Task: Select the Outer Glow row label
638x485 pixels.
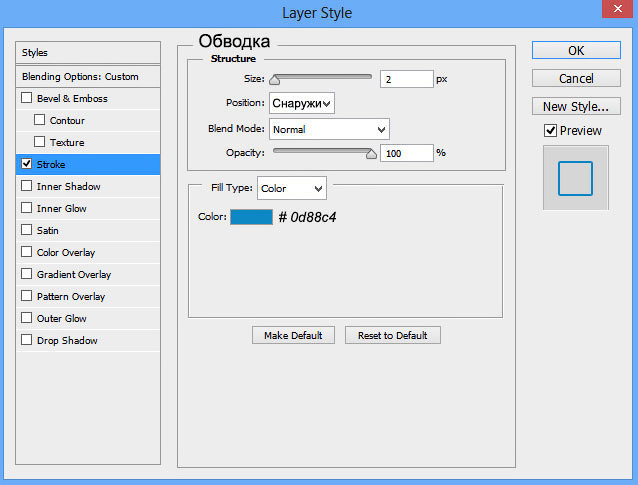Action: click(x=61, y=319)
